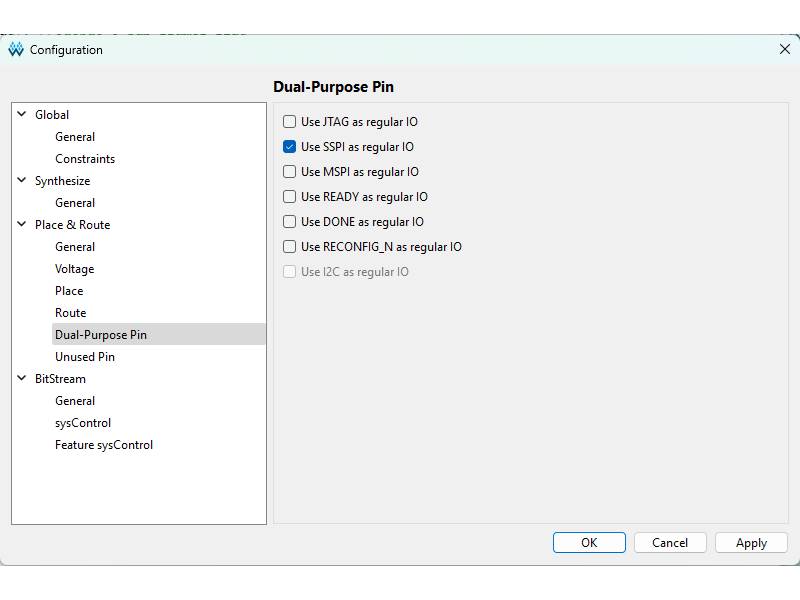Viewport: 800px width, 600px height.
Task: Collapse the Place & Route section
Action: [22, 225]
